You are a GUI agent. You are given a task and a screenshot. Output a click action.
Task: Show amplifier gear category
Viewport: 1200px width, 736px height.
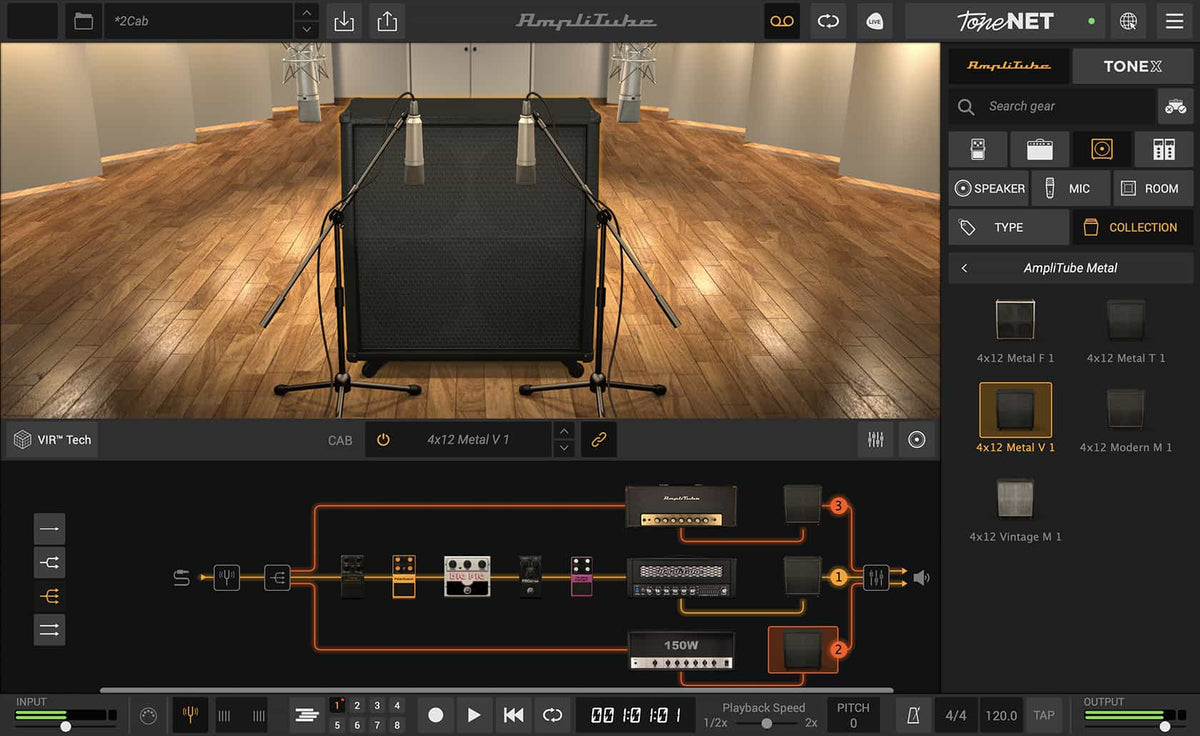pyautogui.click(x=1040, y=149)
